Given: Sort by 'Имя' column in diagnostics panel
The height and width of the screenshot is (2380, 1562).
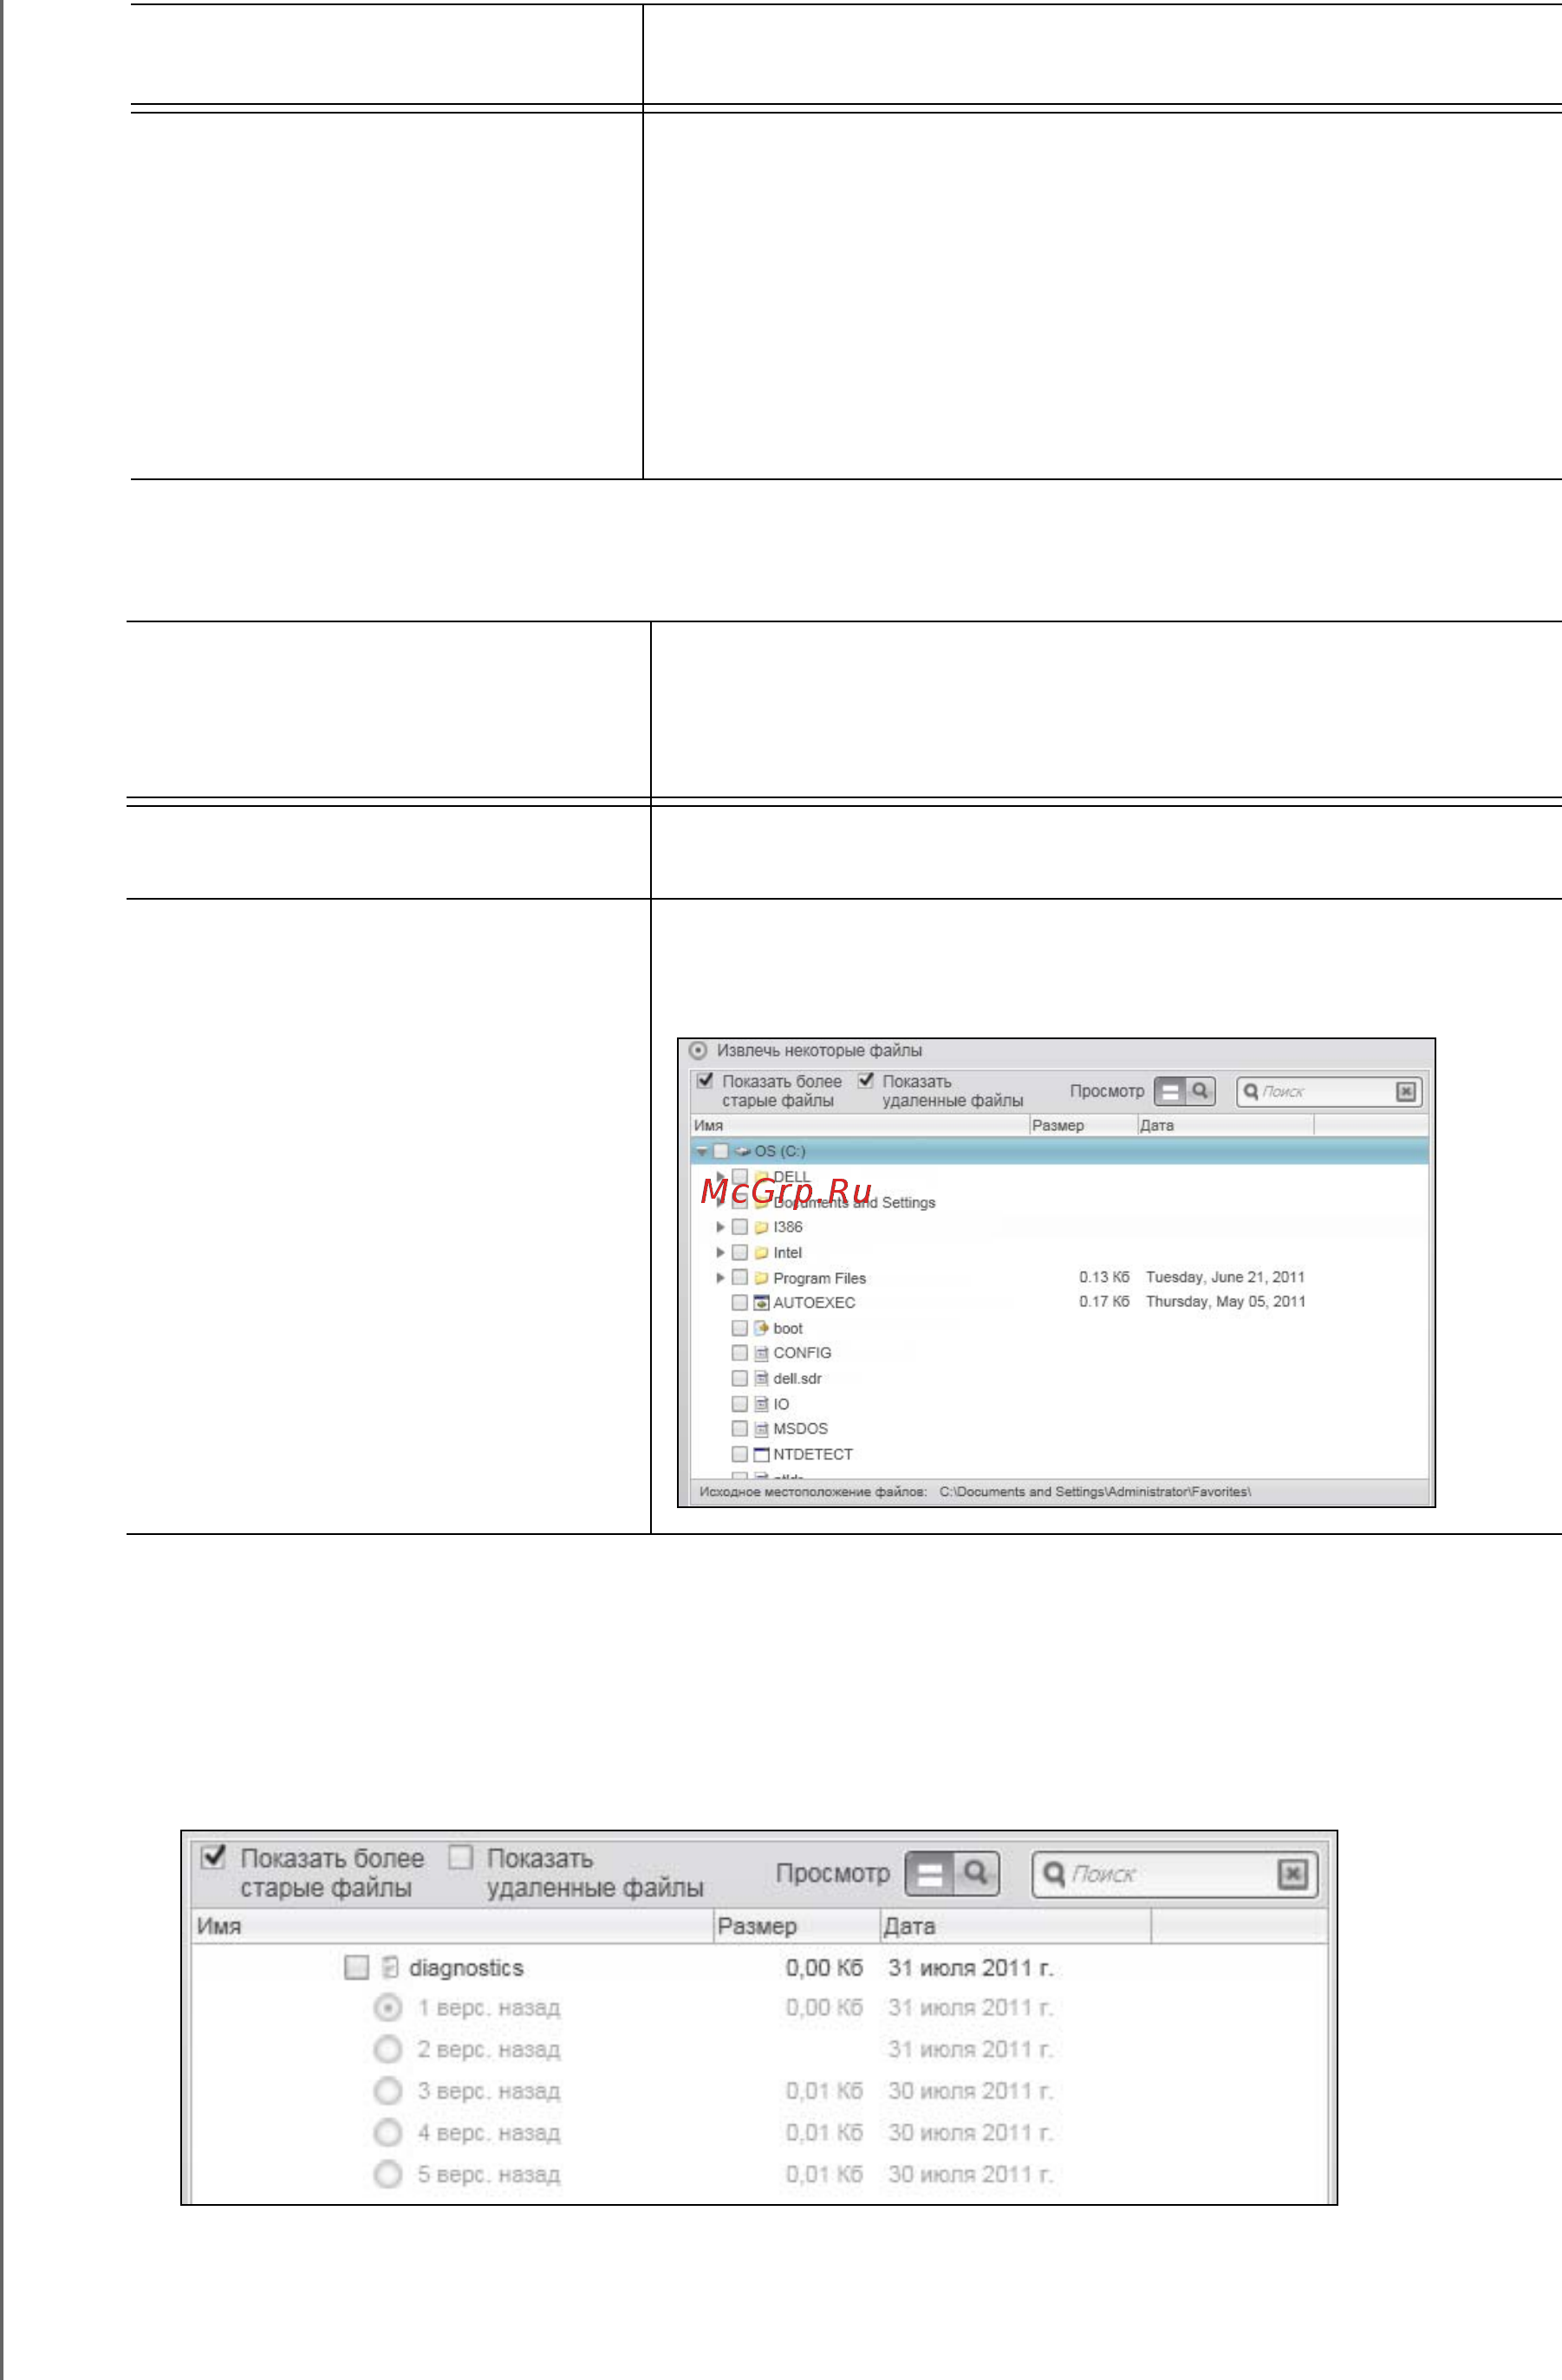Looking at the screenshot, I should point(452,1926).
